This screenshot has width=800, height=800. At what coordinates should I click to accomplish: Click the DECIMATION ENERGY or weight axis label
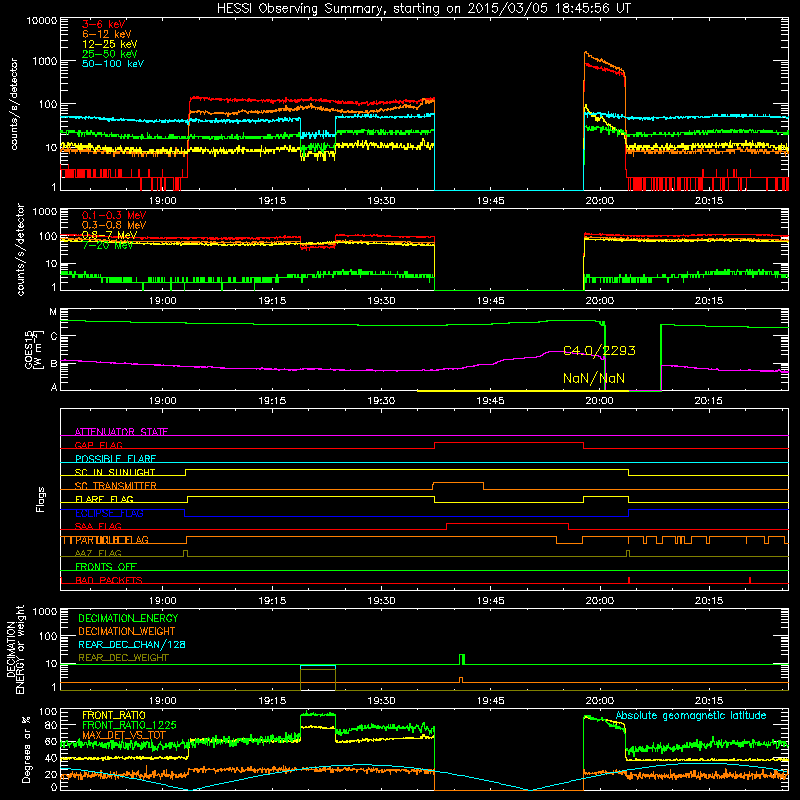[x=15, y=649]
